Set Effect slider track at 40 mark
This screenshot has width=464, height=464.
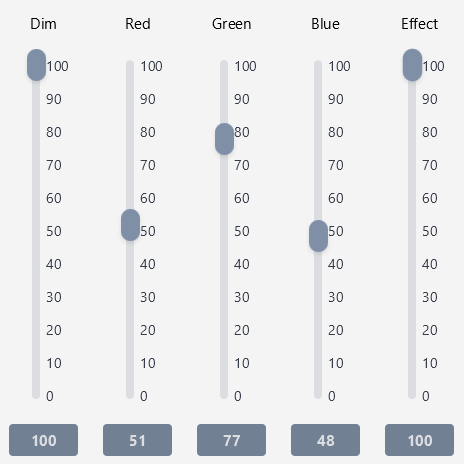pos(412,264)
